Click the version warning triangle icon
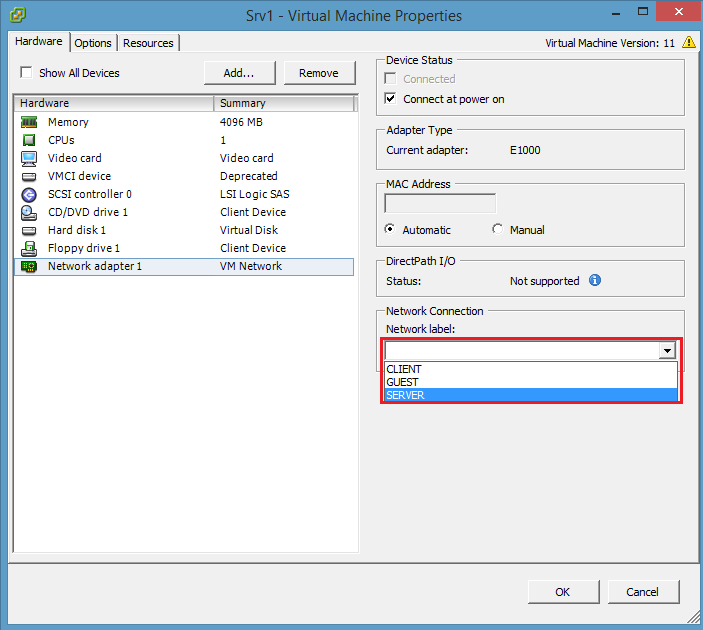The height and width of the screenshot is (630, 703). point(689,43)
